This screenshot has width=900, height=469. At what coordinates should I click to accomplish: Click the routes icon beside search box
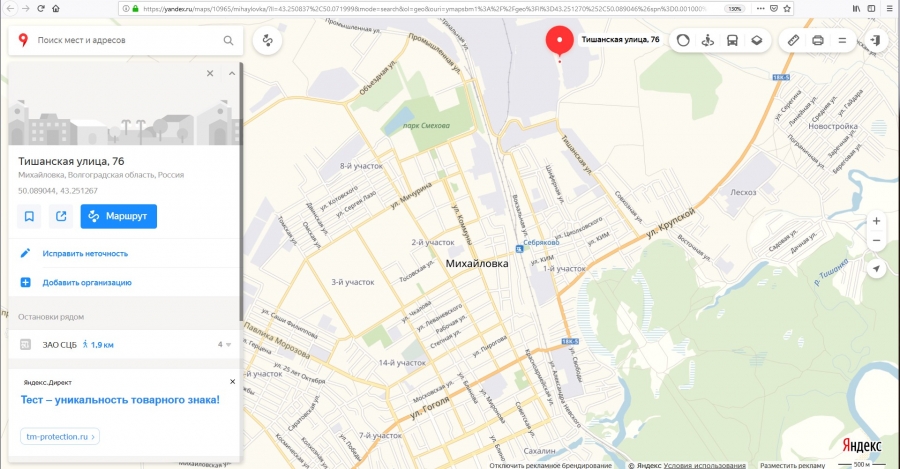[267, 40]
